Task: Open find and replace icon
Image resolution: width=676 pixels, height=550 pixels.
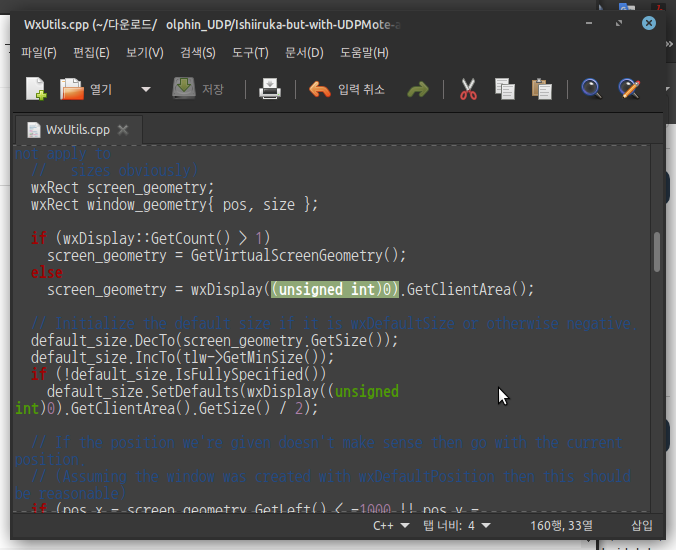Action: point(629,89)
